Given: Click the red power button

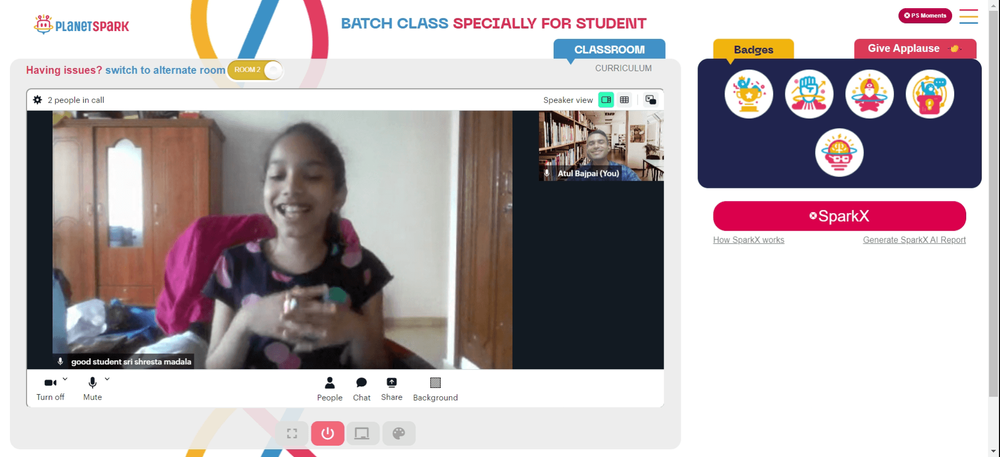Looking at the screenshot, I should point(328,433).
